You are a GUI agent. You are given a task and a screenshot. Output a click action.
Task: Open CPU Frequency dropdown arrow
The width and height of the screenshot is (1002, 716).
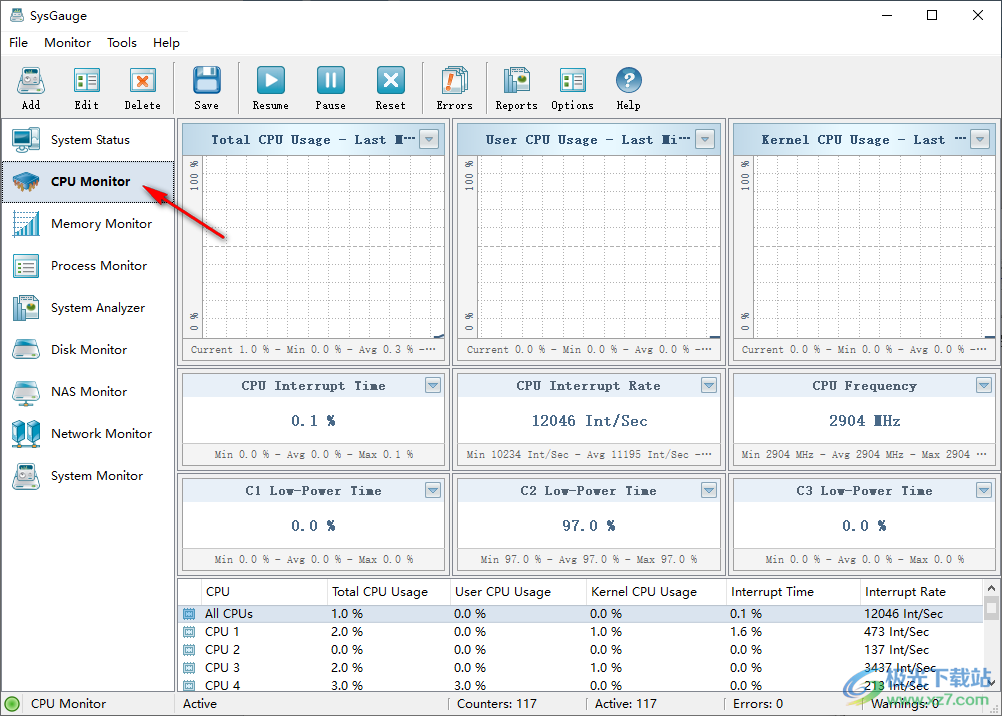click(984, 385)
